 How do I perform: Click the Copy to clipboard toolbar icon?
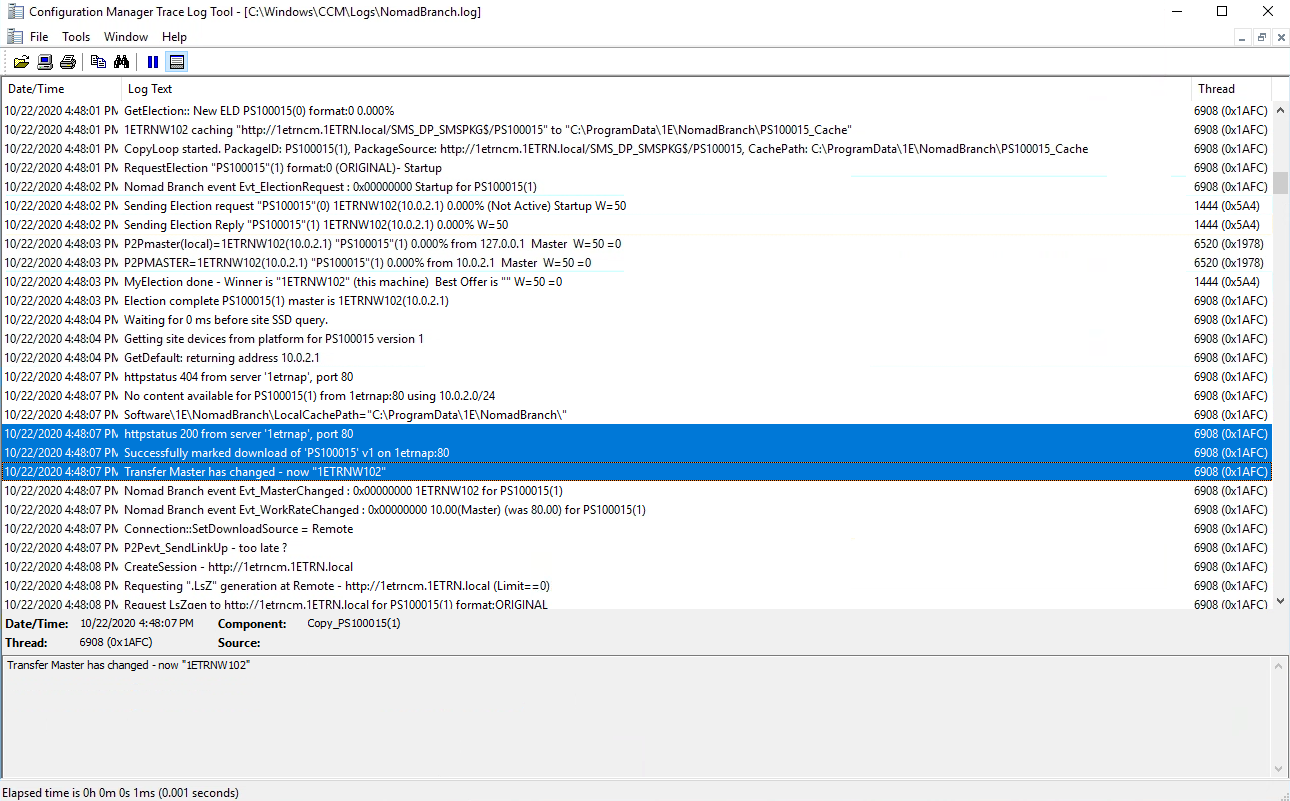(x=98, y=62)
